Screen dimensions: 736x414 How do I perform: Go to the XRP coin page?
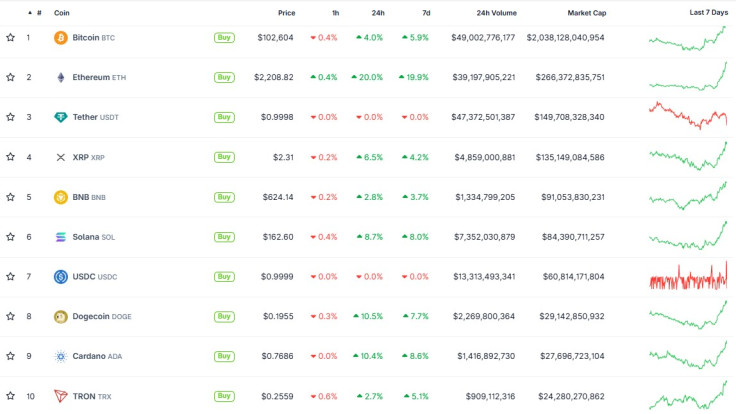click(88, 157)
